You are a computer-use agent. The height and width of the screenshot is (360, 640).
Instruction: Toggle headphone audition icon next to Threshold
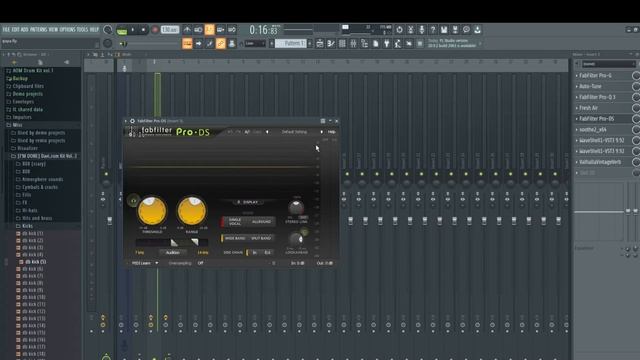click(x=133, y=201)
